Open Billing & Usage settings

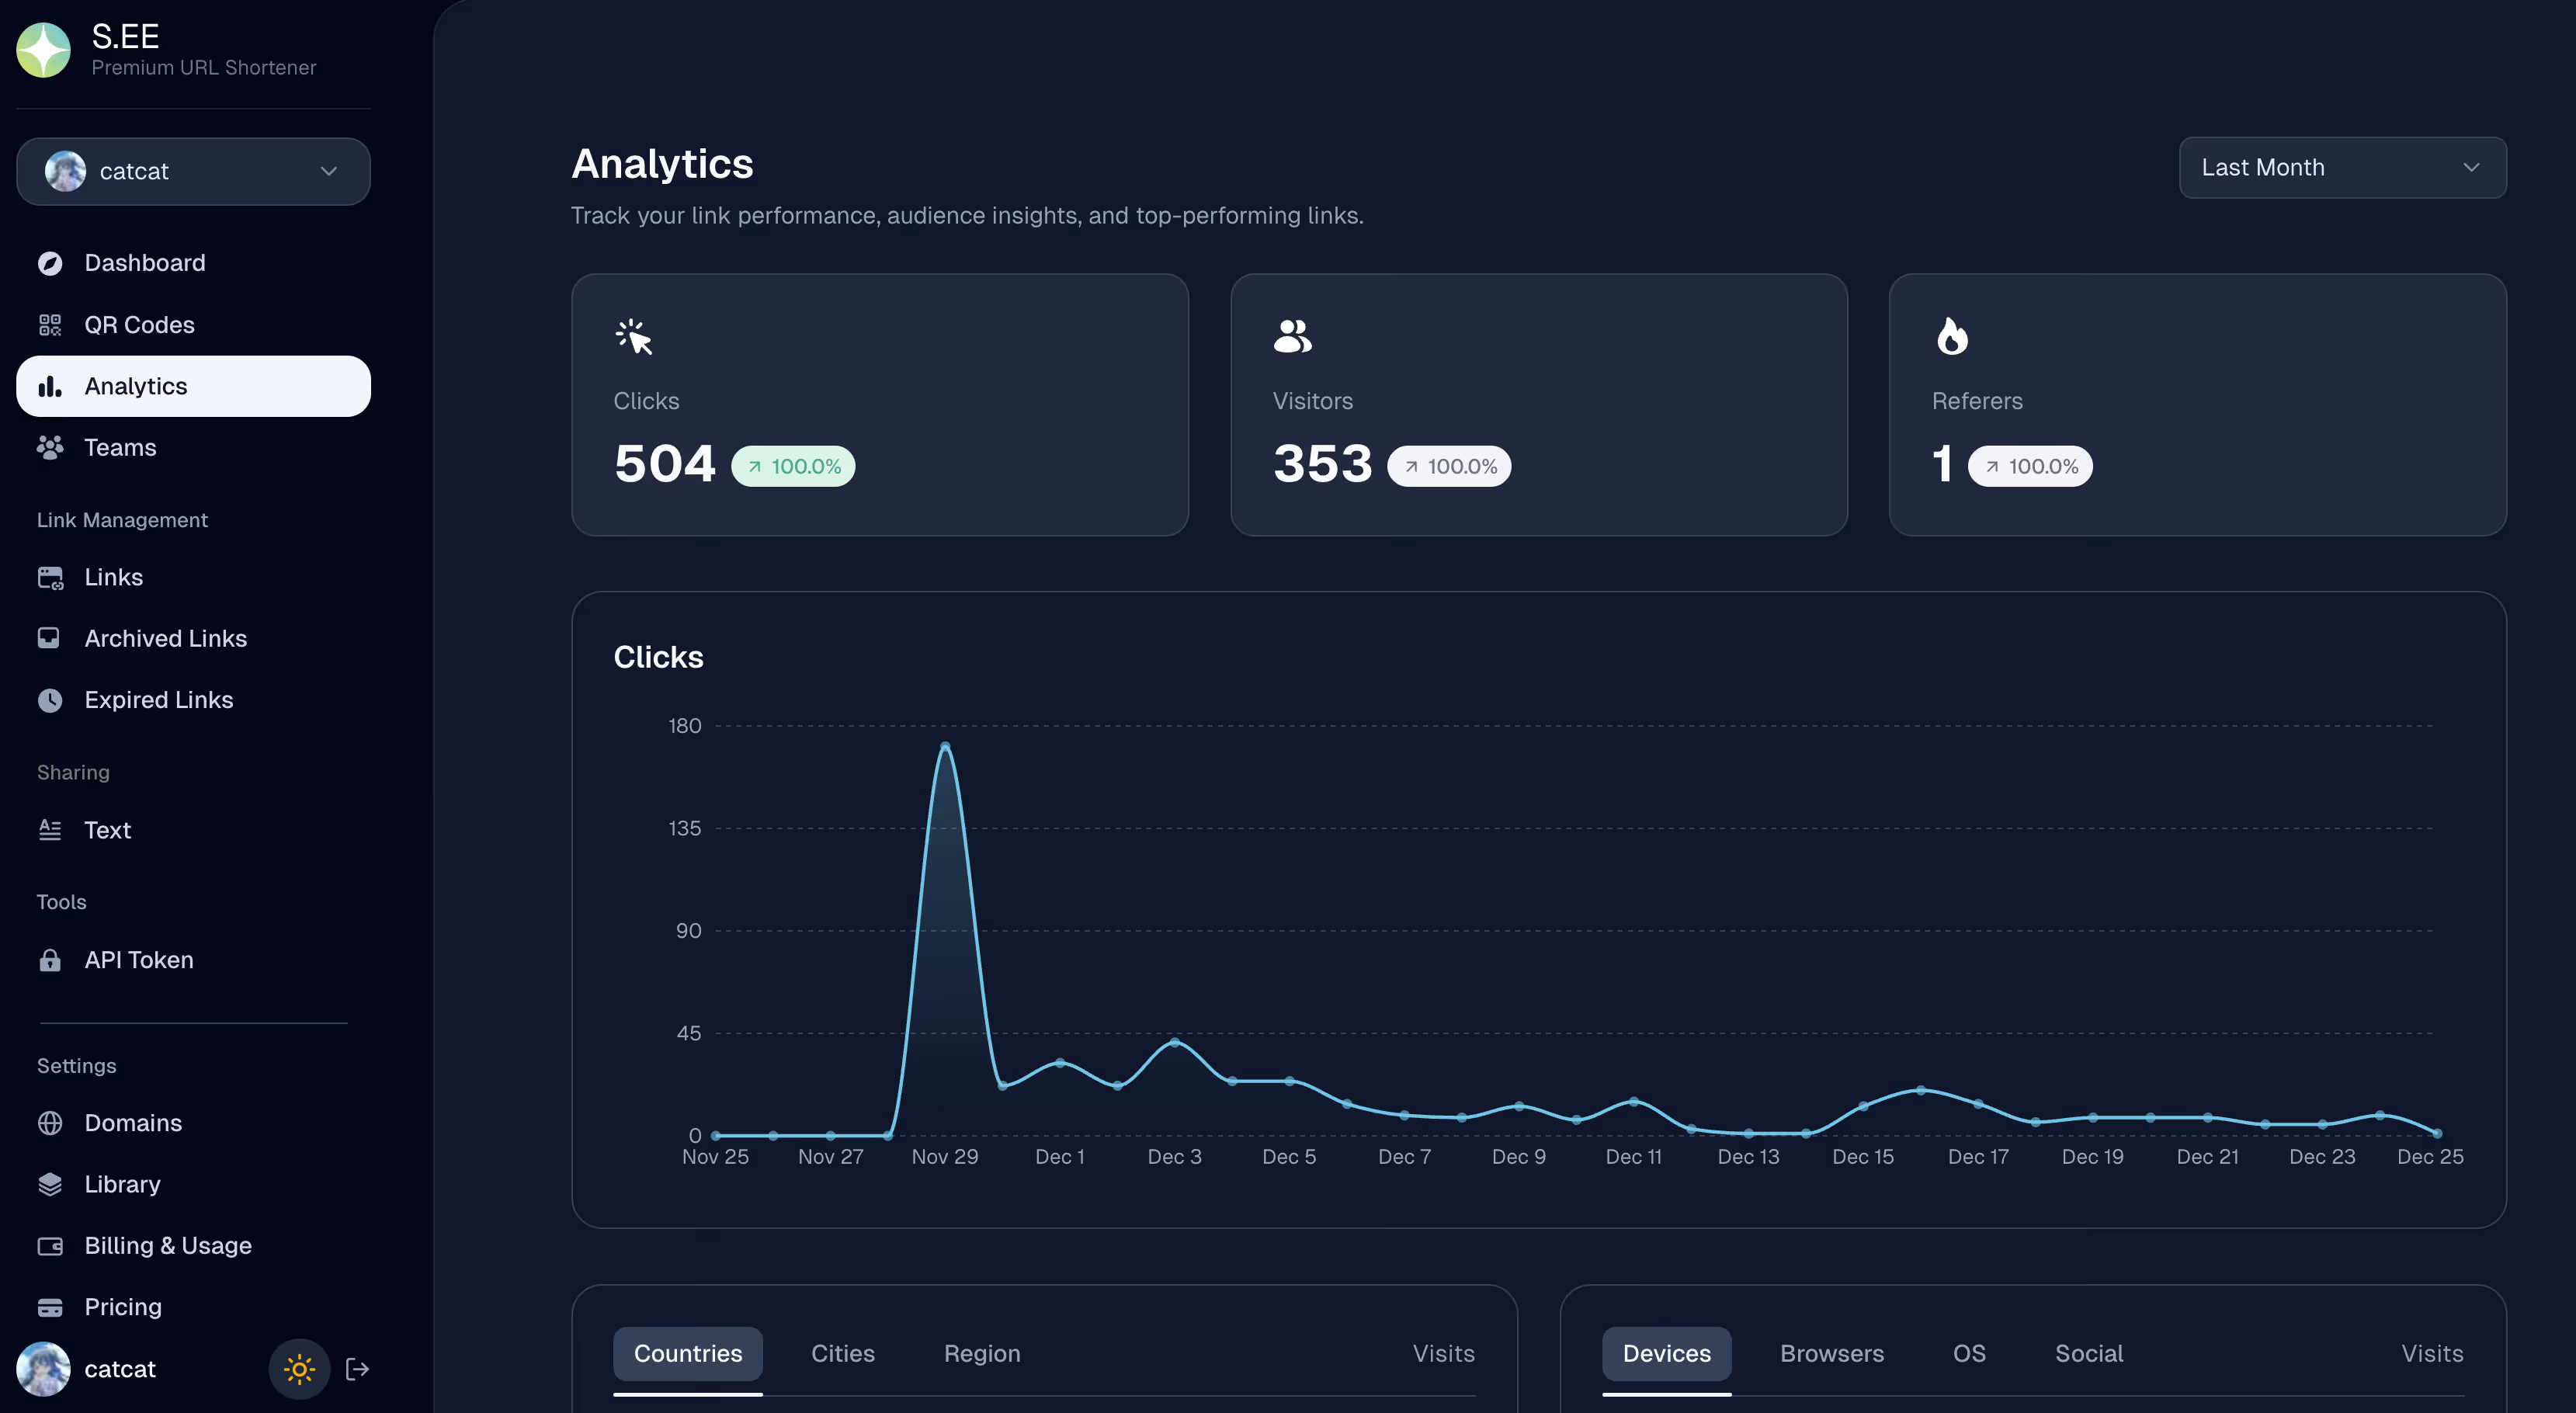[168, 1246]
